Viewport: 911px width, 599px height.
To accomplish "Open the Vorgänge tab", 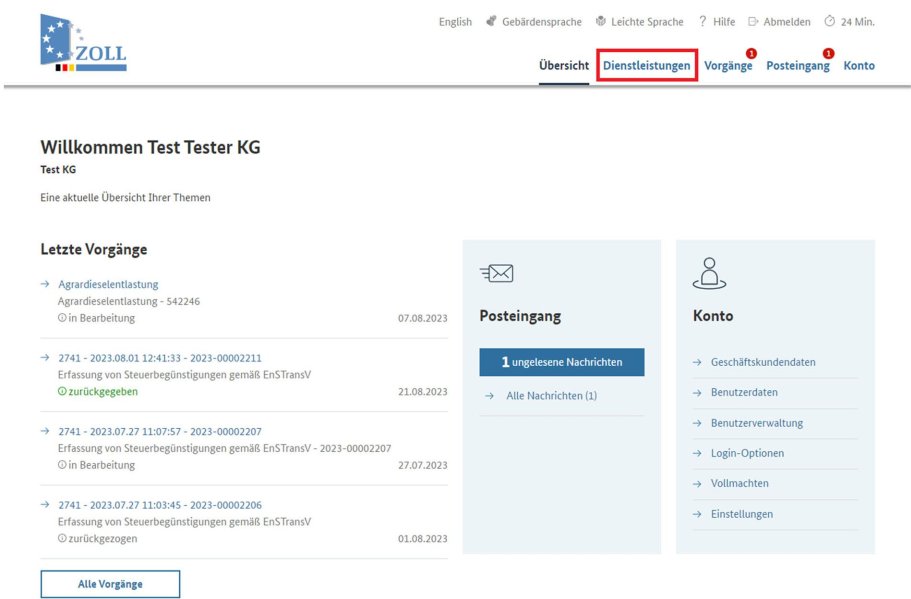I will 727,66.
